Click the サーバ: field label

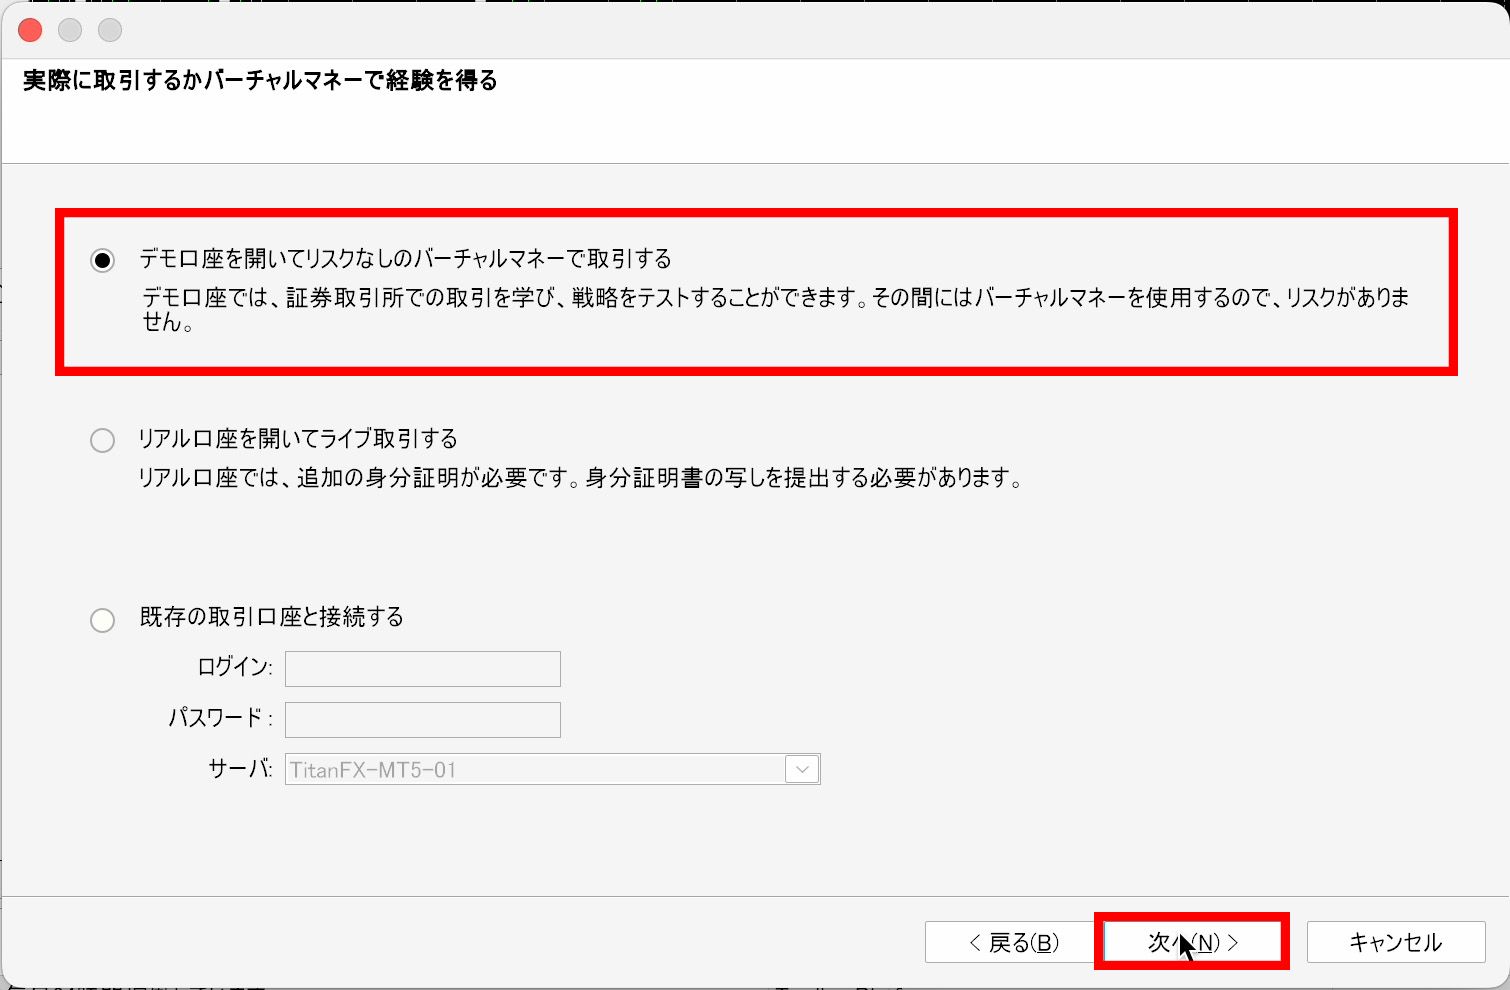tap(240, 769)
